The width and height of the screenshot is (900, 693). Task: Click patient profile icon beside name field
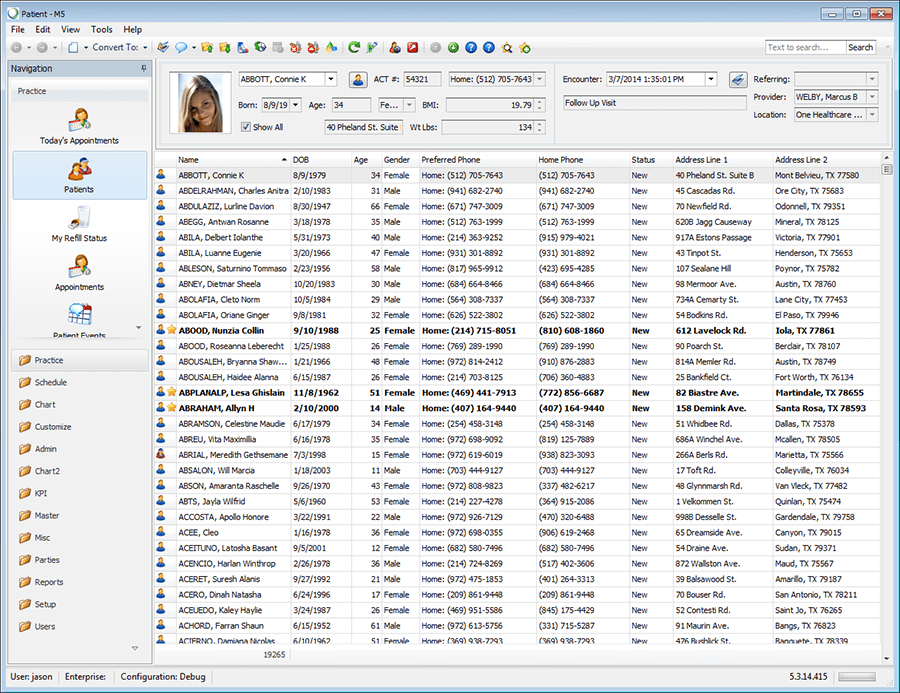(357, 79)
